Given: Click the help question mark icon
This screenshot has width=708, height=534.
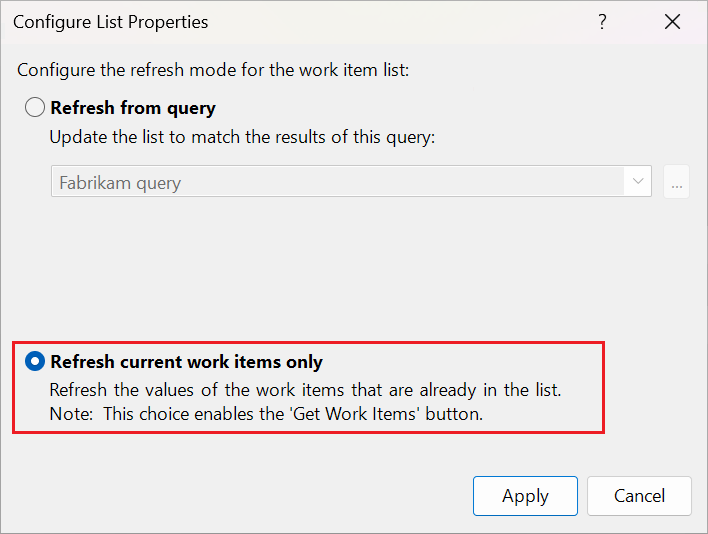Looking at the screenshot, I should (602, 21).
